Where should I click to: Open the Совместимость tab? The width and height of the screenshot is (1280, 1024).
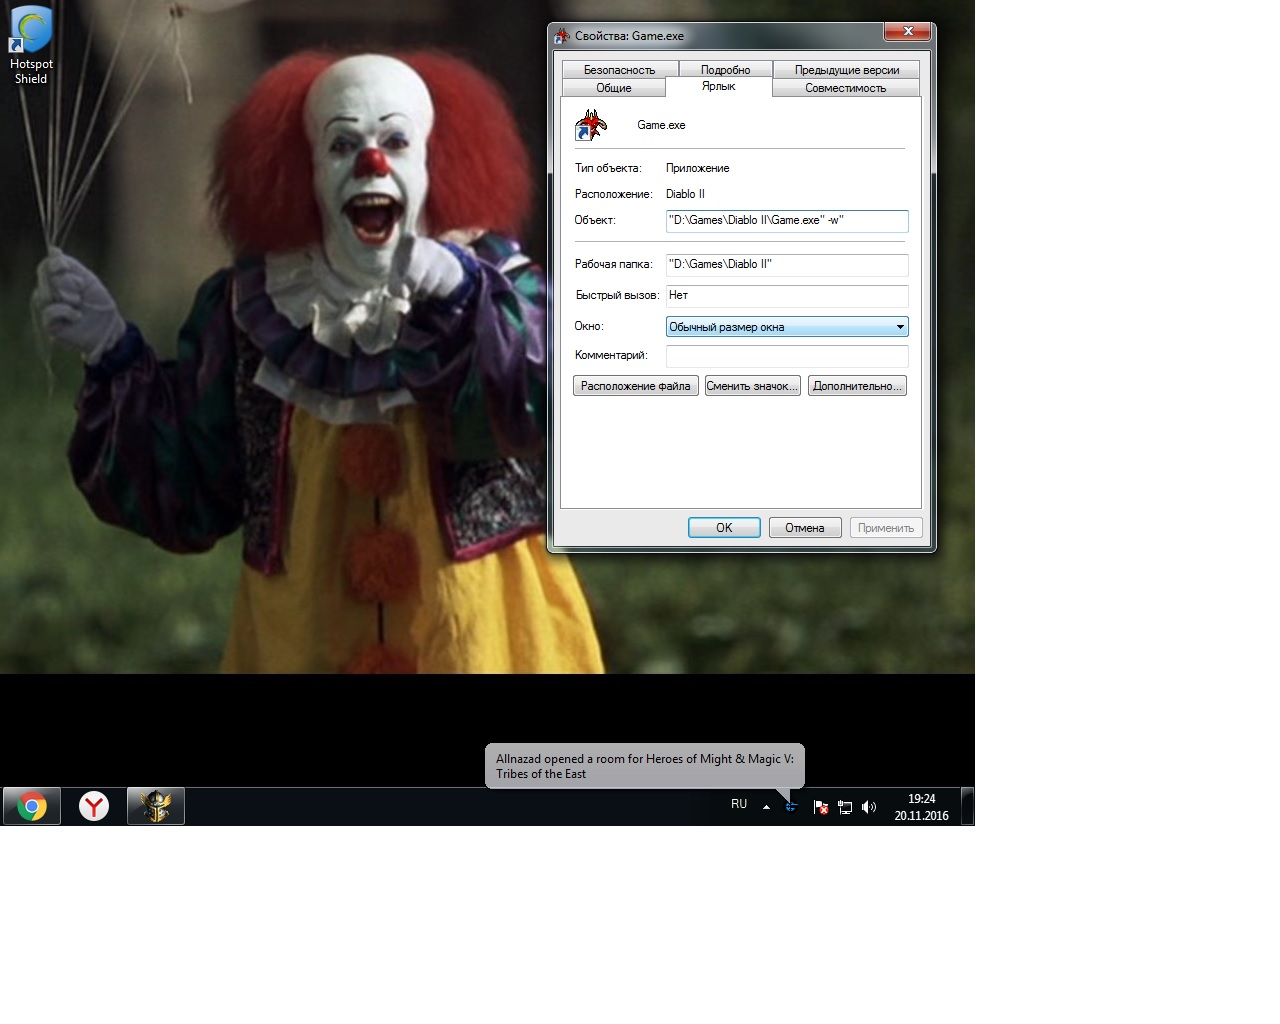pyautogui.click(x=846, y=88)
